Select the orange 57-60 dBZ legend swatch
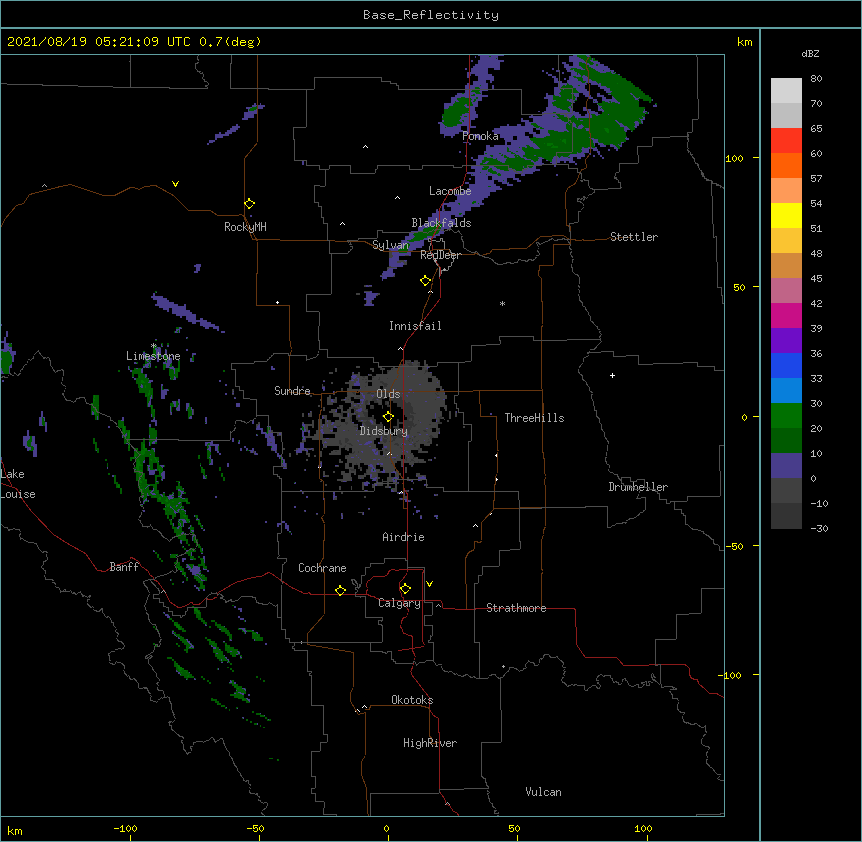 [x=786, y=165]
